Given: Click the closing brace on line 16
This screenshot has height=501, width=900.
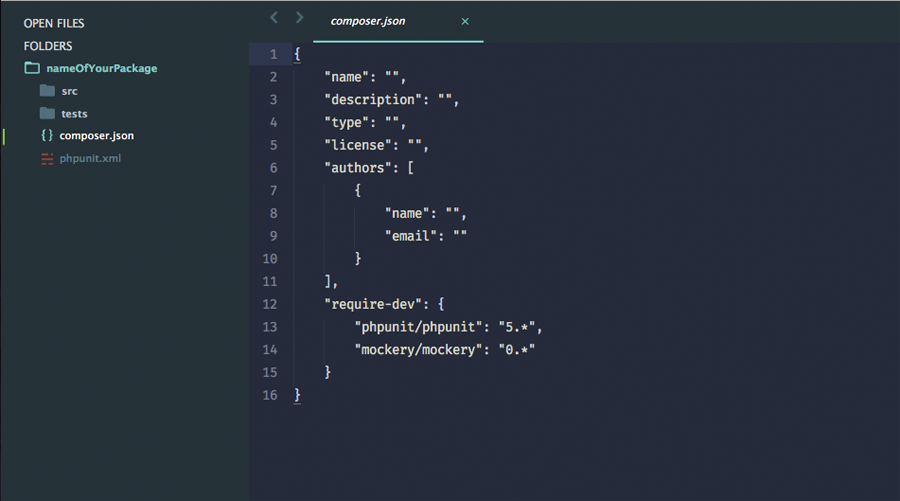Looking at the screenshot, I should pos(297,395).
